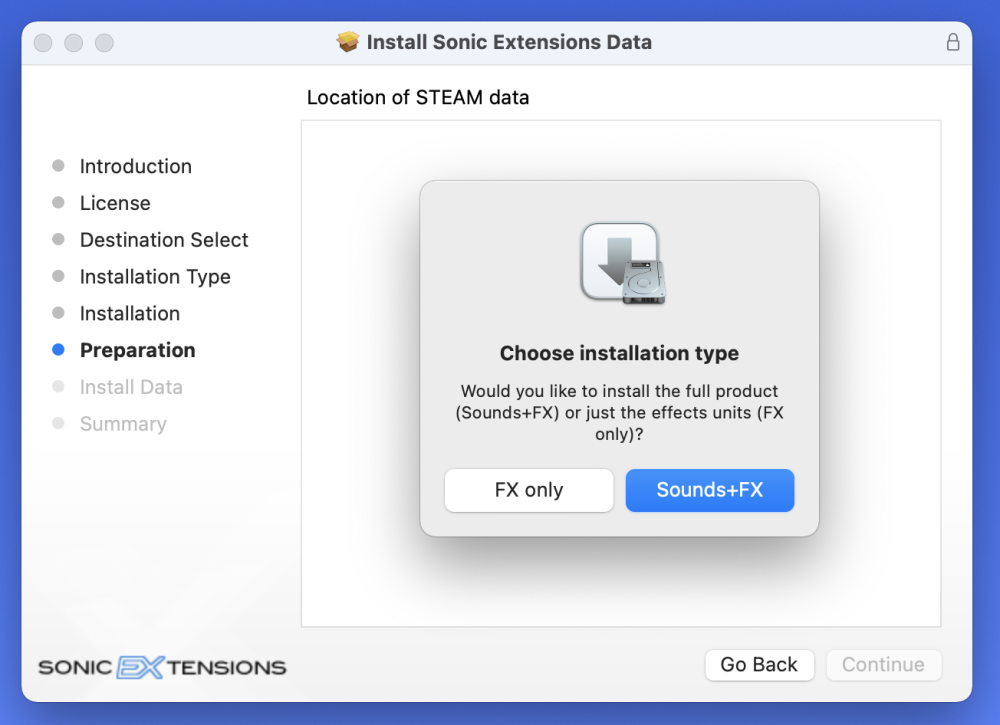Select the License step in the sidebar
The height and width of the screenshot is (725, 1000).
pos(115,203)
